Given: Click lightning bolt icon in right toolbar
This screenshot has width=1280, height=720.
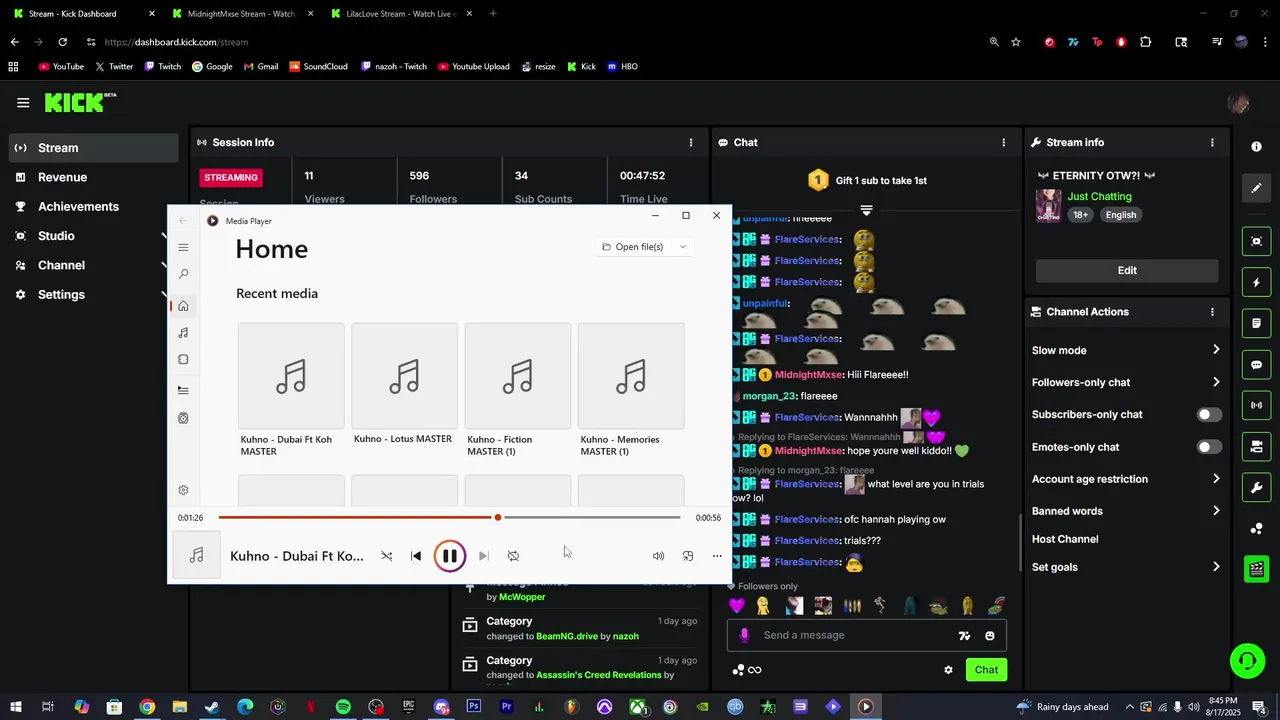Looking at the screenshot, I should (1257, 283).
